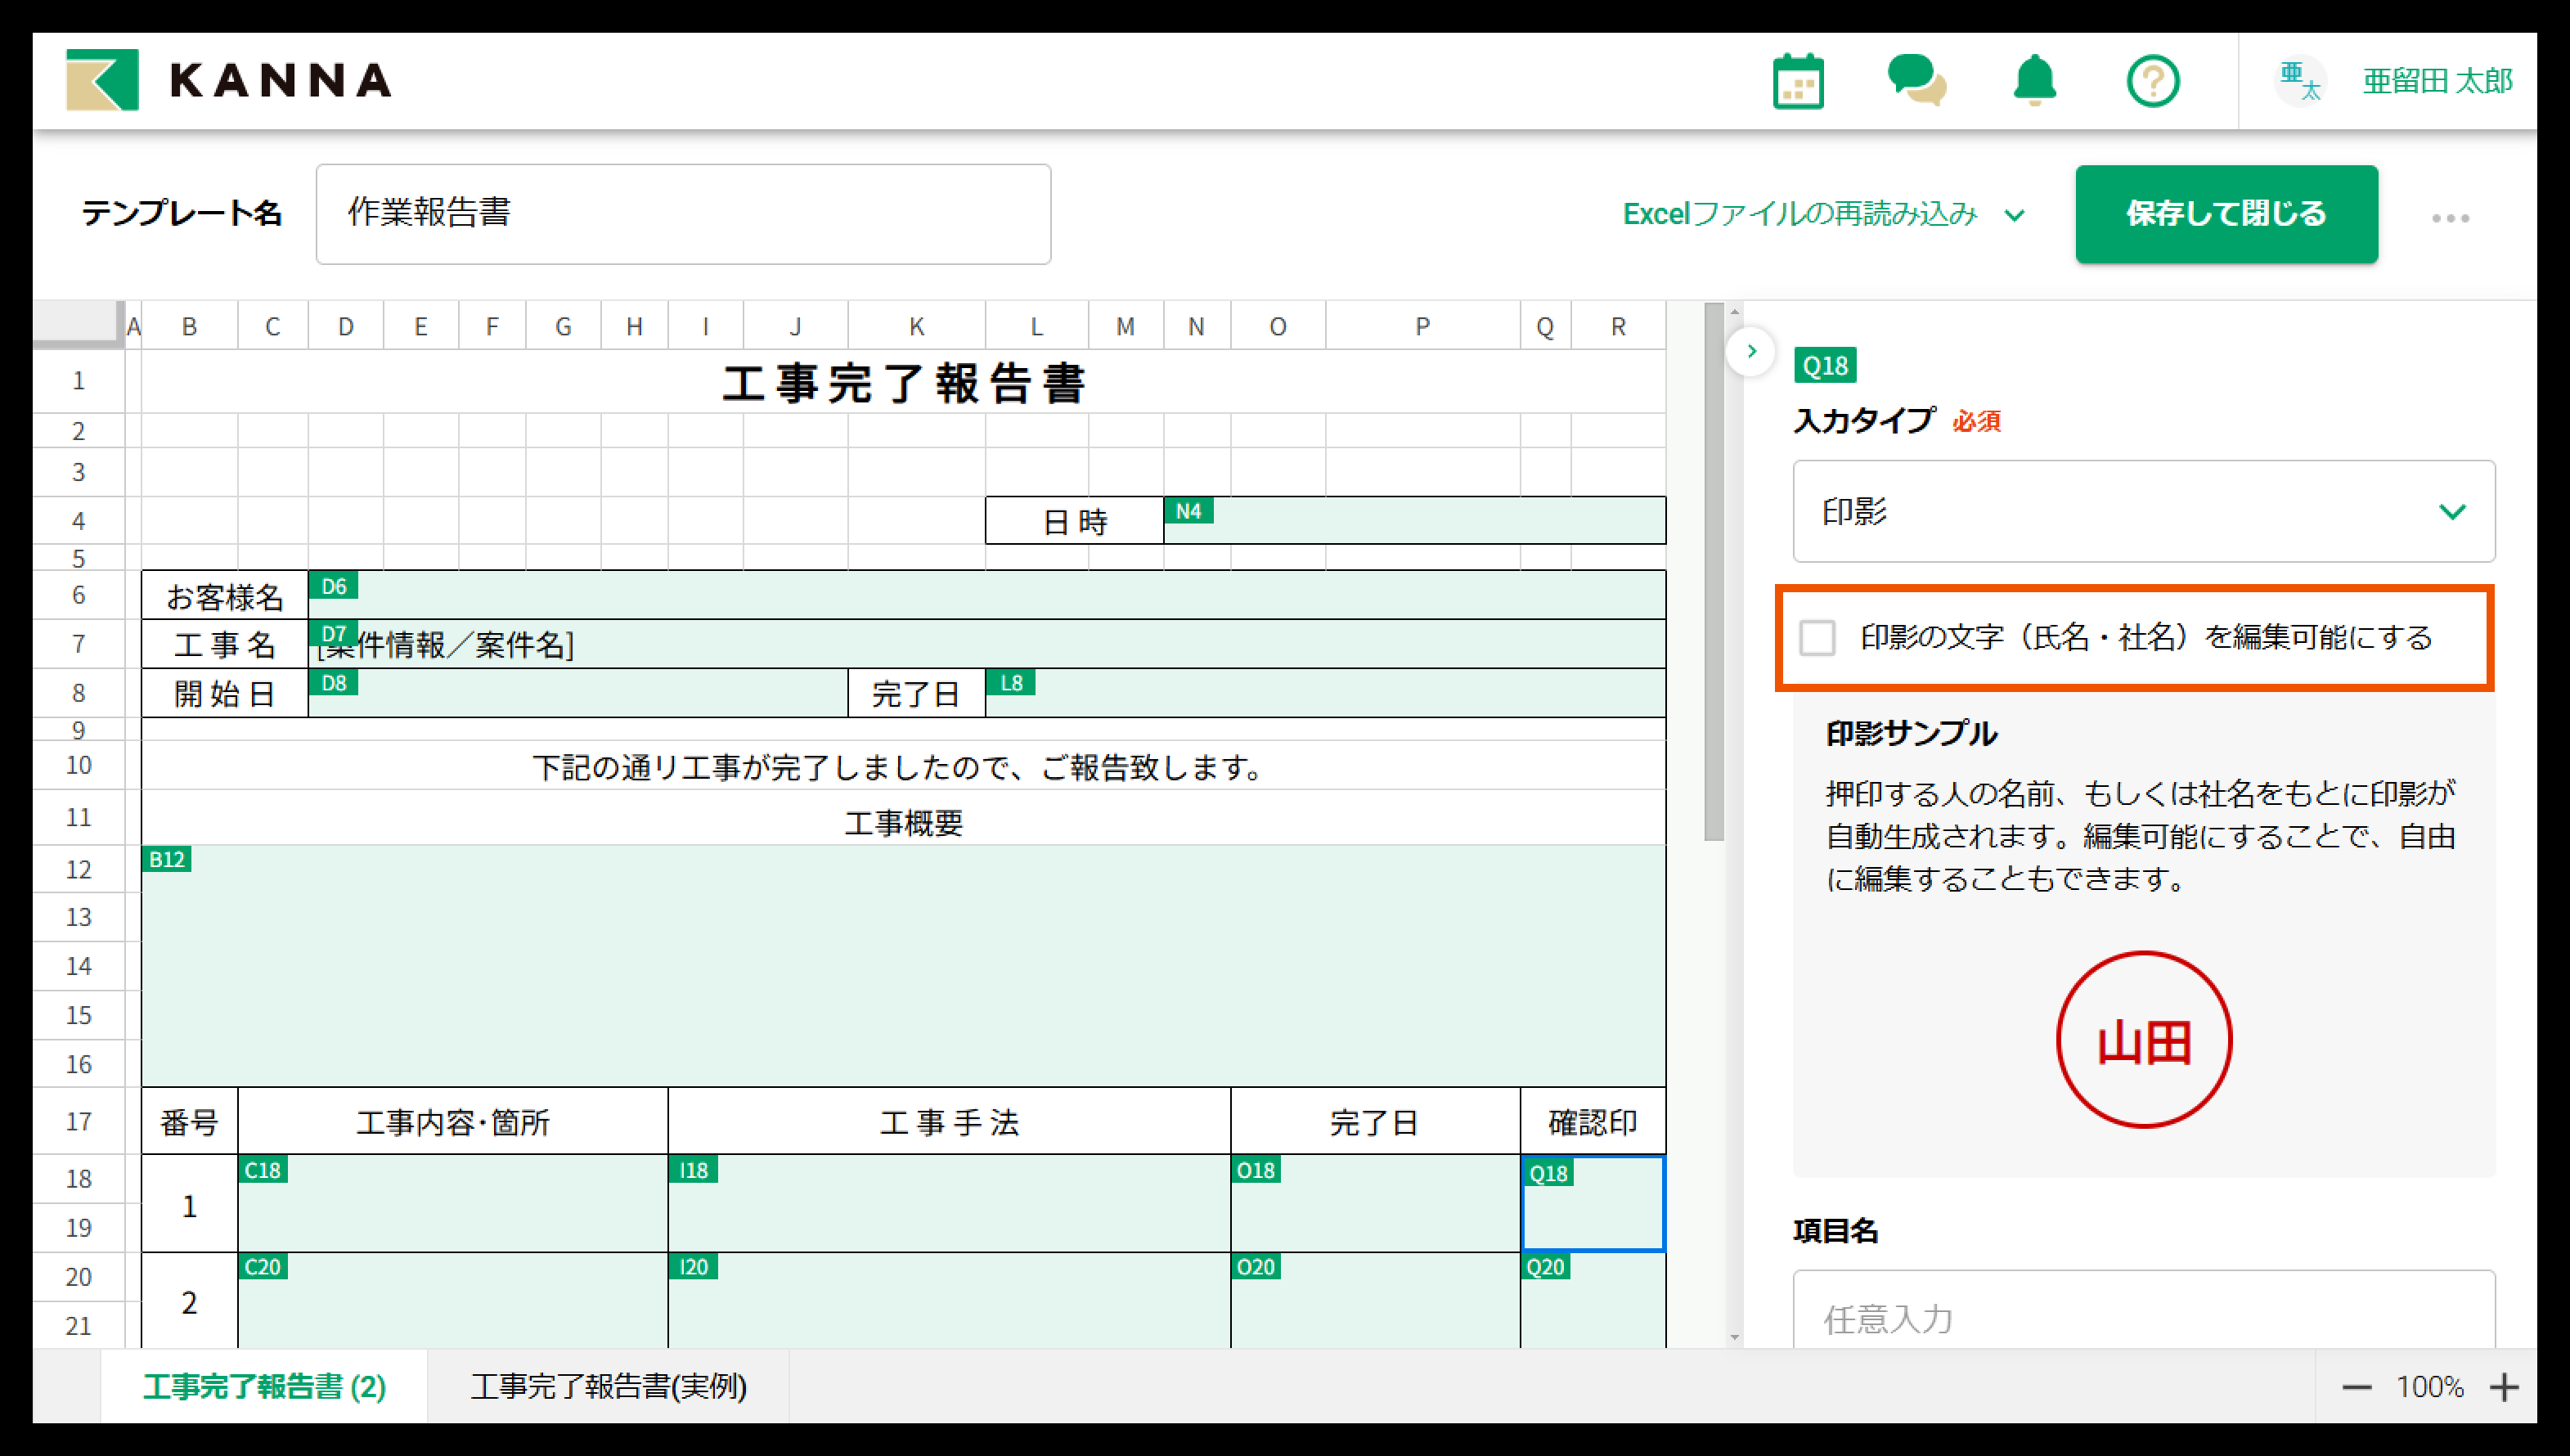Open the help question mark icon
Screen dimensions: 2570x1456
click(x=2152, y=81)
